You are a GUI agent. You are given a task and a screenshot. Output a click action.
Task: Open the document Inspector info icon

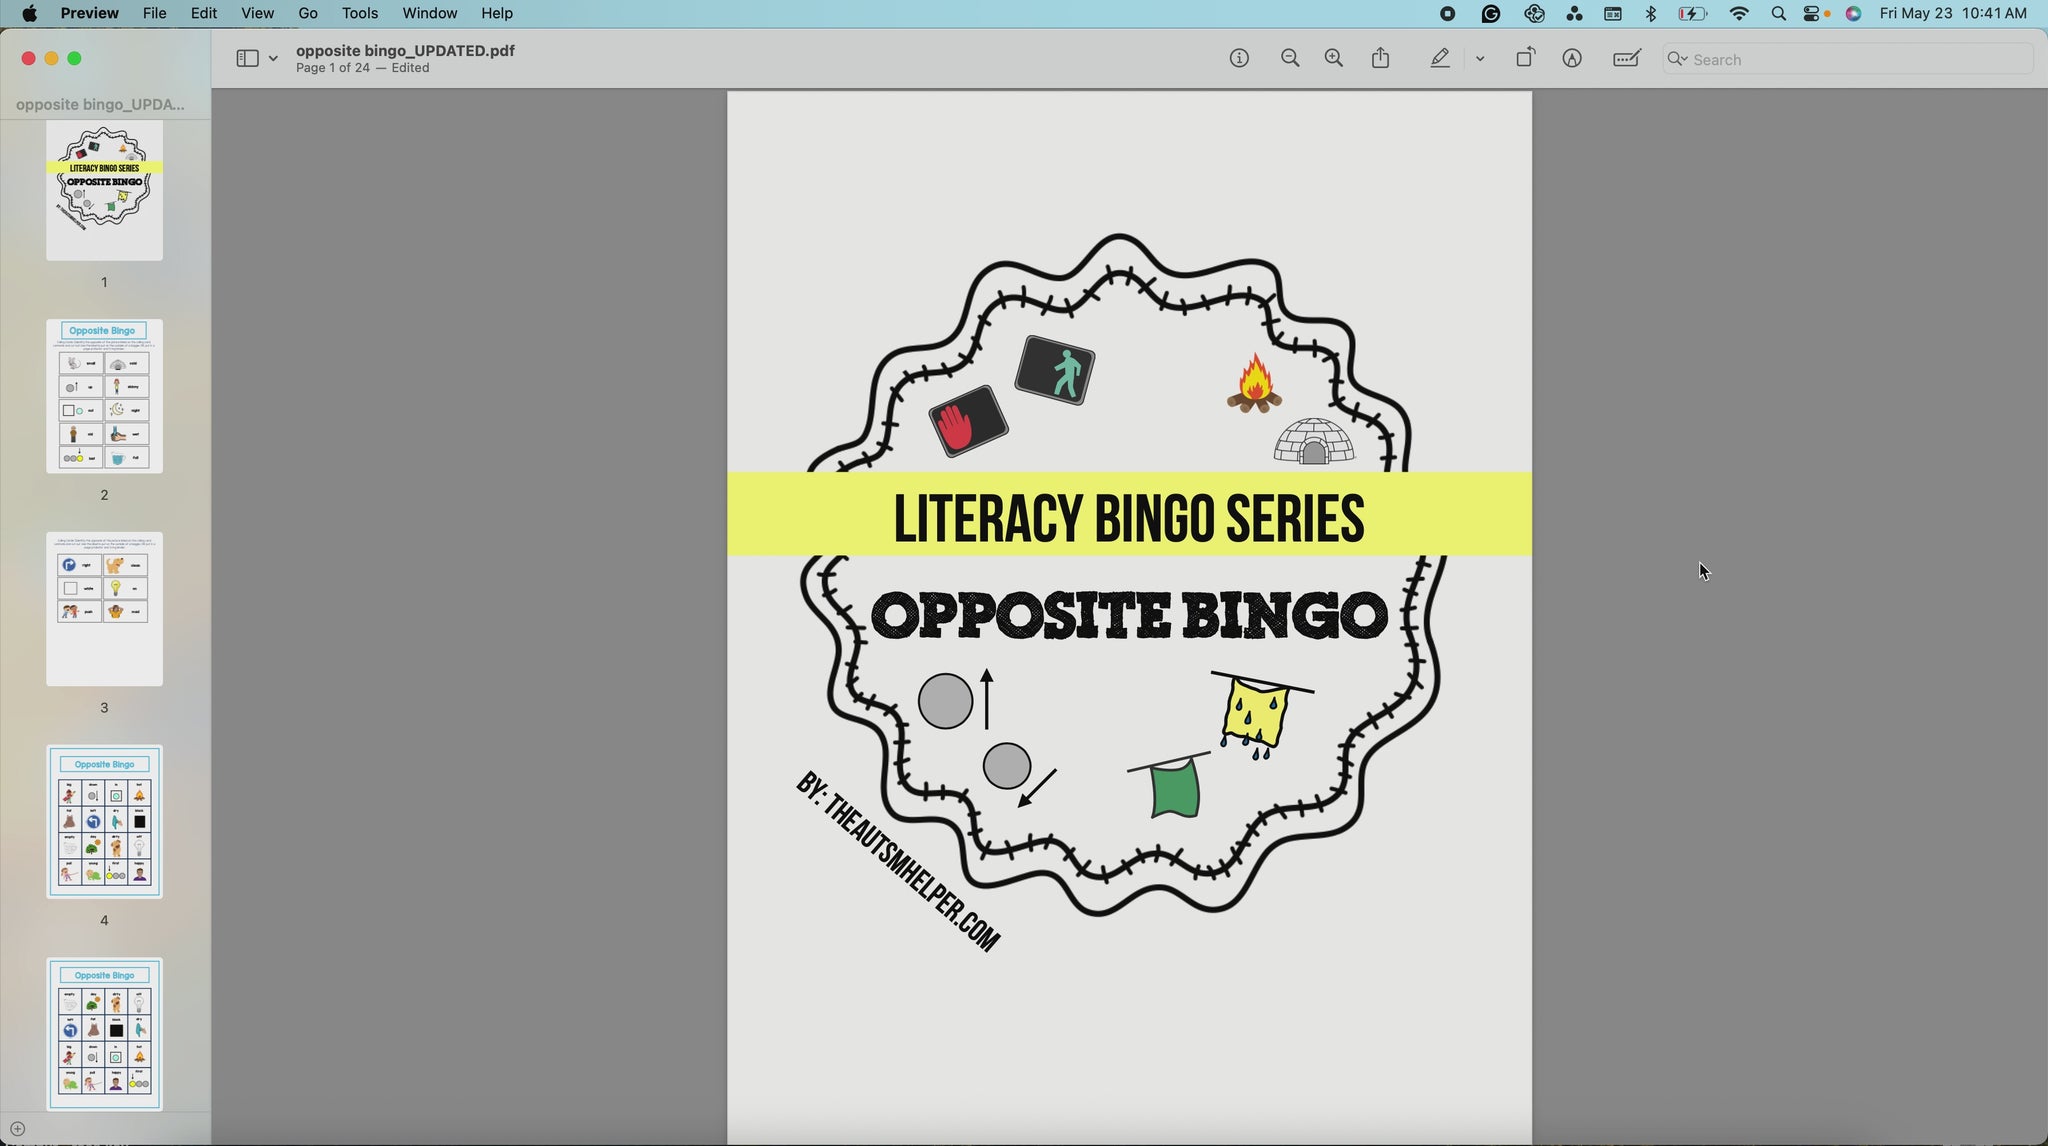point(1239,59)
